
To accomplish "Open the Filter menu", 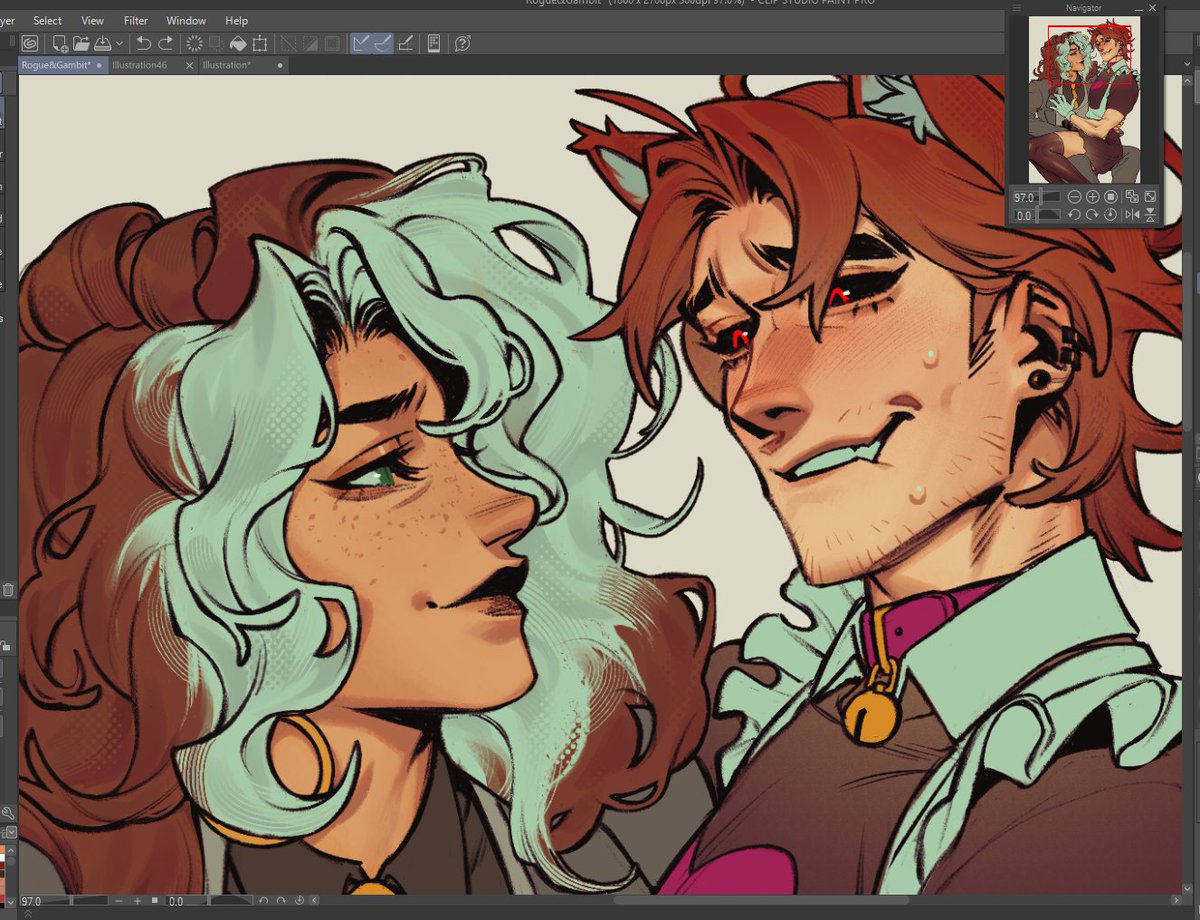I will click(x=135, y=20).
